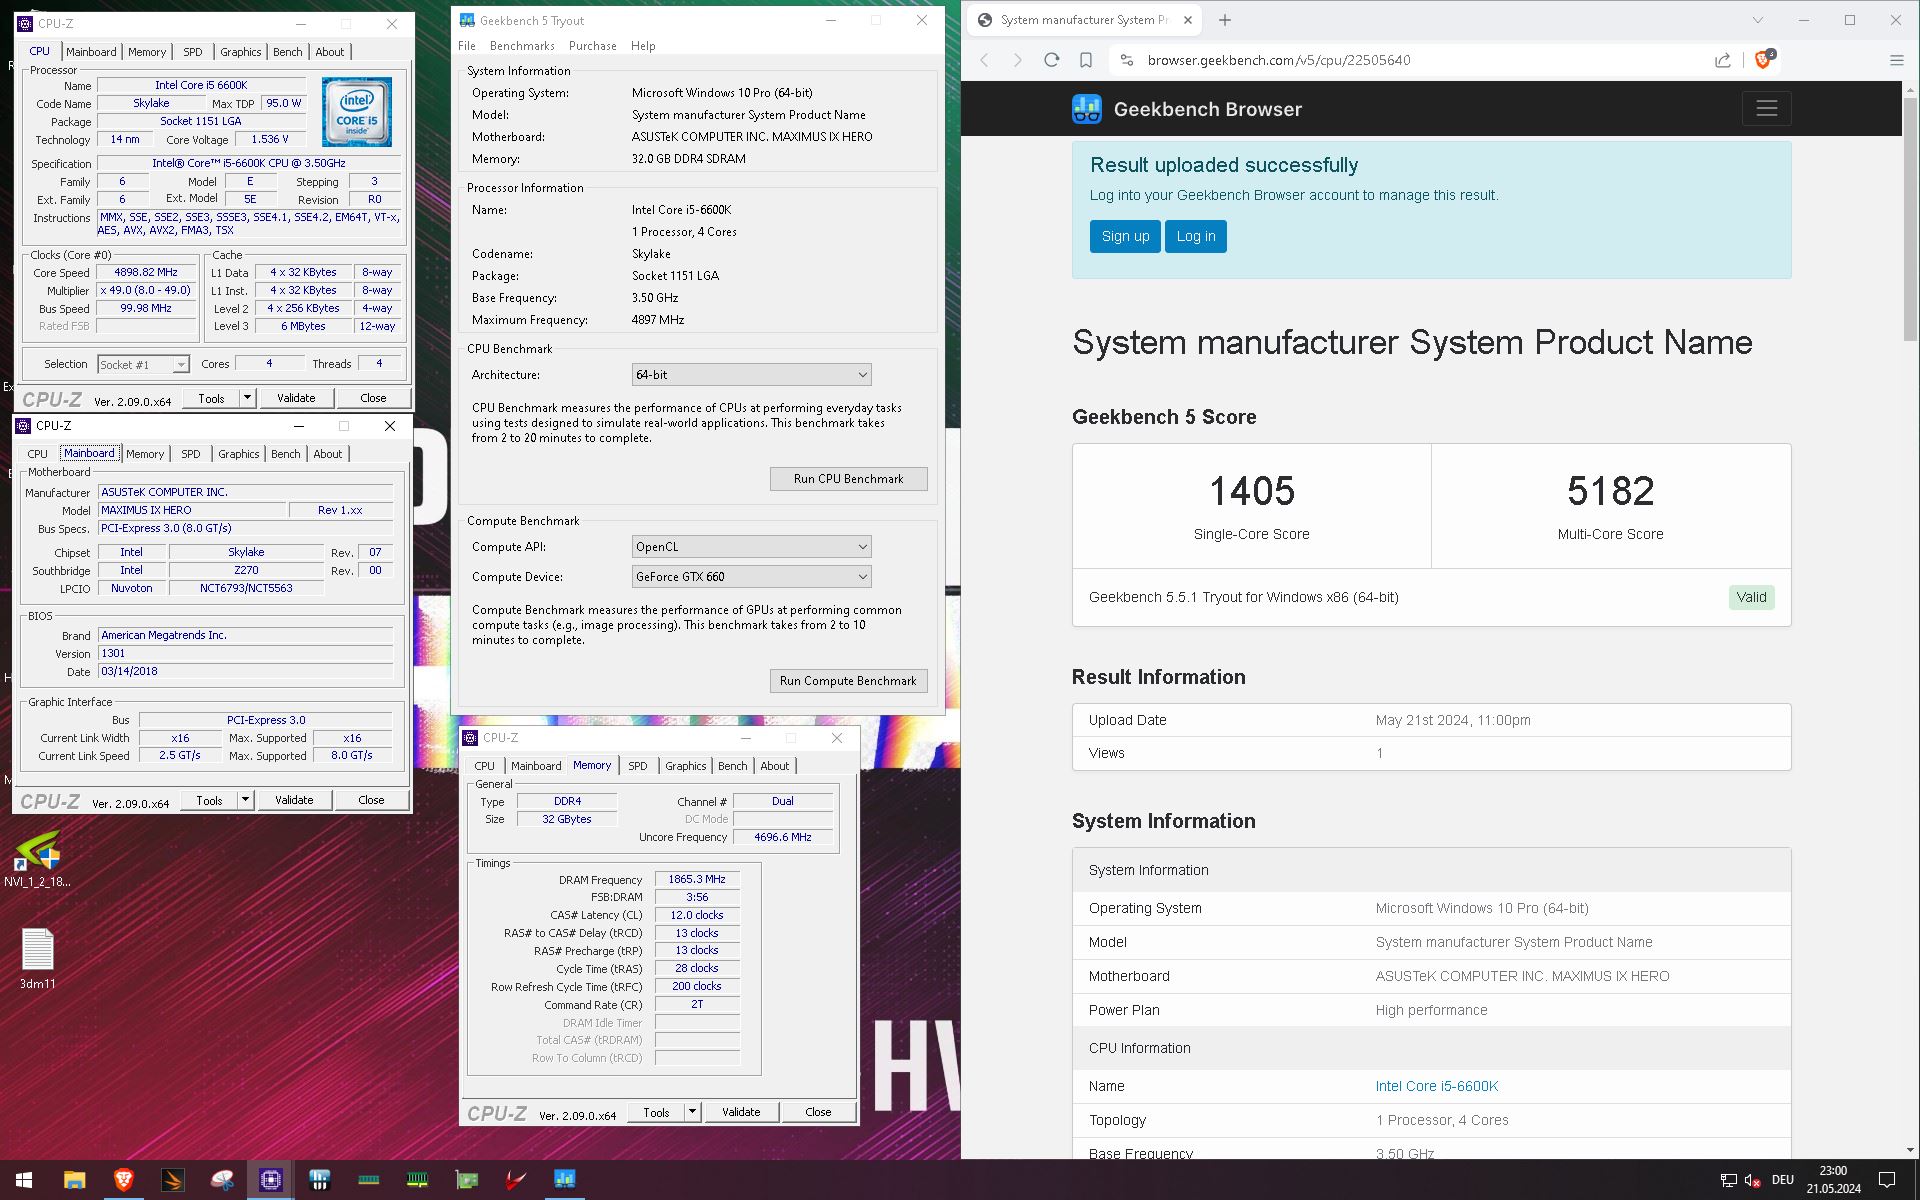The width and height of the screenshot is (1920, 1200).
Task: Open a new browser tab
Action: pyautogui.click(x=1225, y=20)
